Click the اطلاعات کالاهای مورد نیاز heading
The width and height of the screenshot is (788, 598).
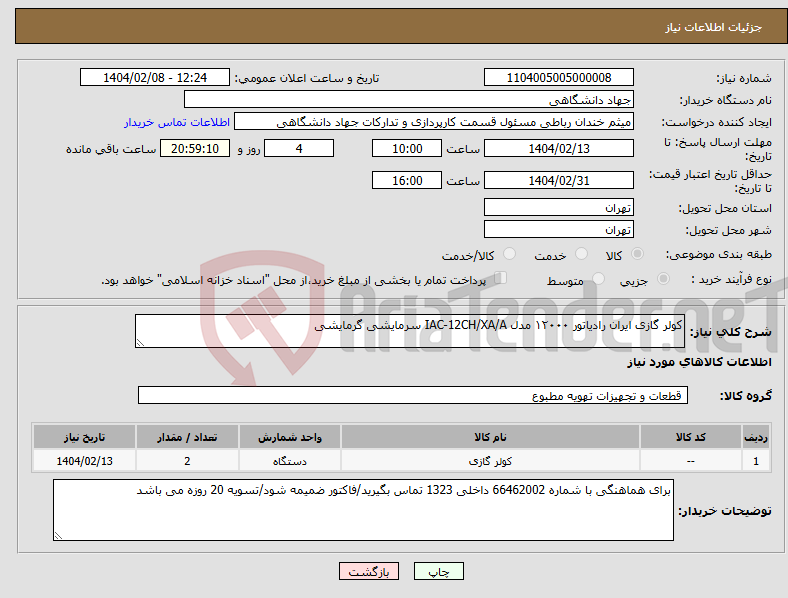(699, 362)
